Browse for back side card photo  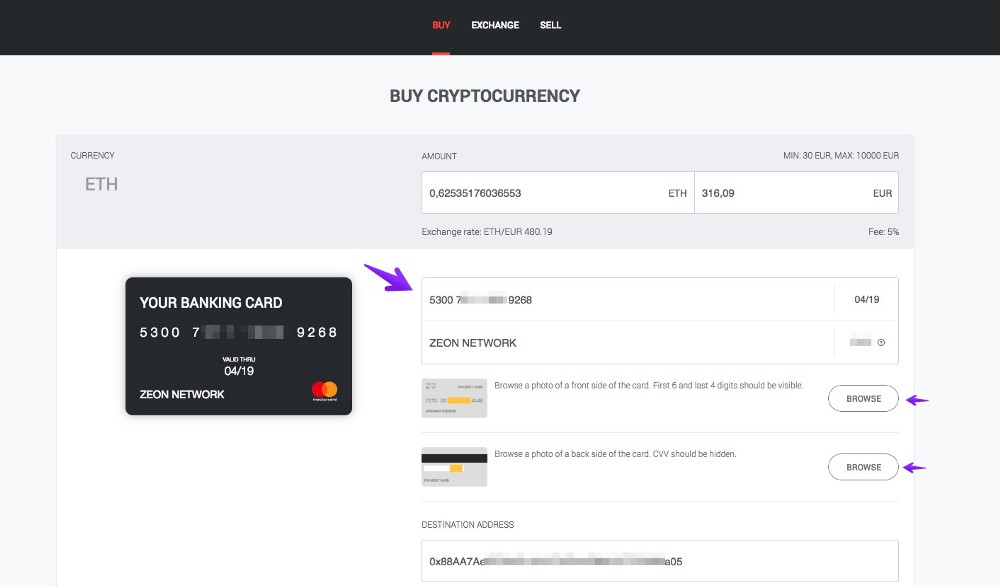863,467
